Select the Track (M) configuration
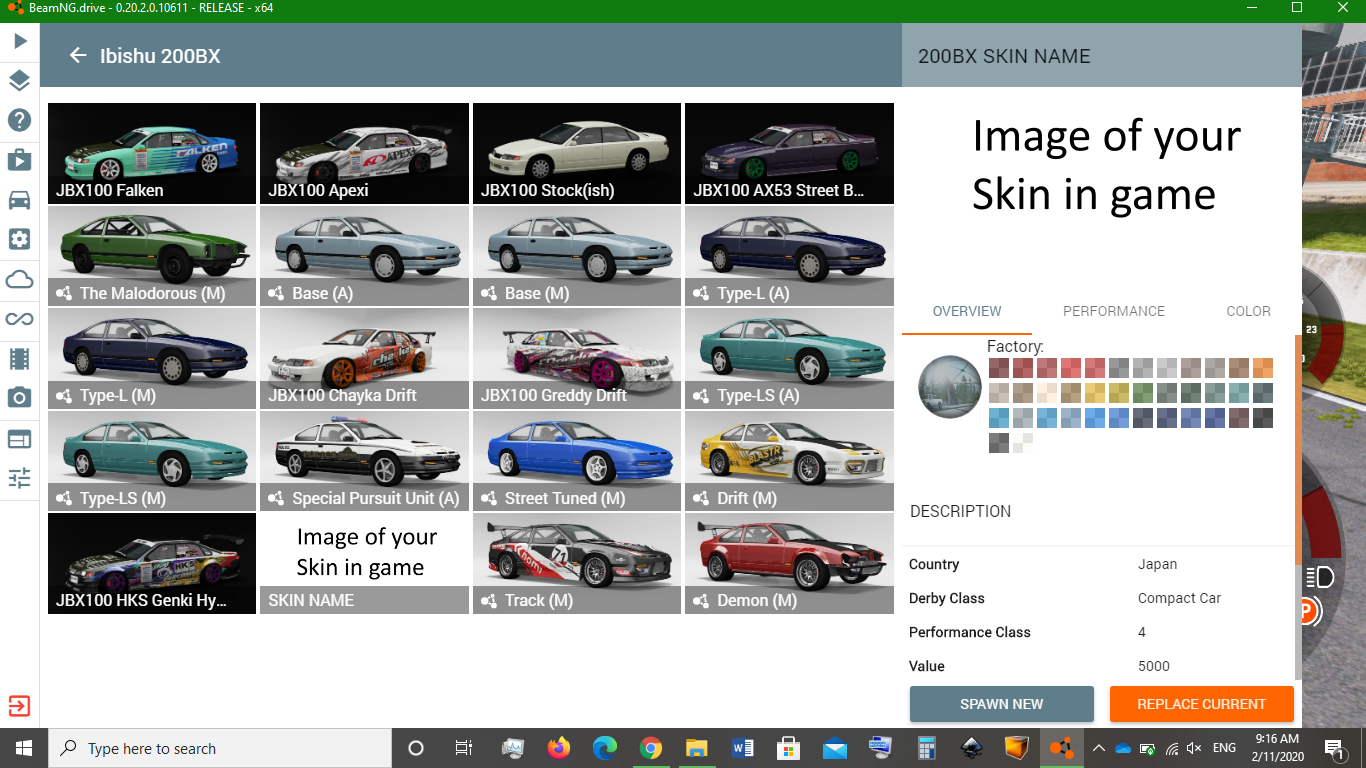 tap(577, 563)
